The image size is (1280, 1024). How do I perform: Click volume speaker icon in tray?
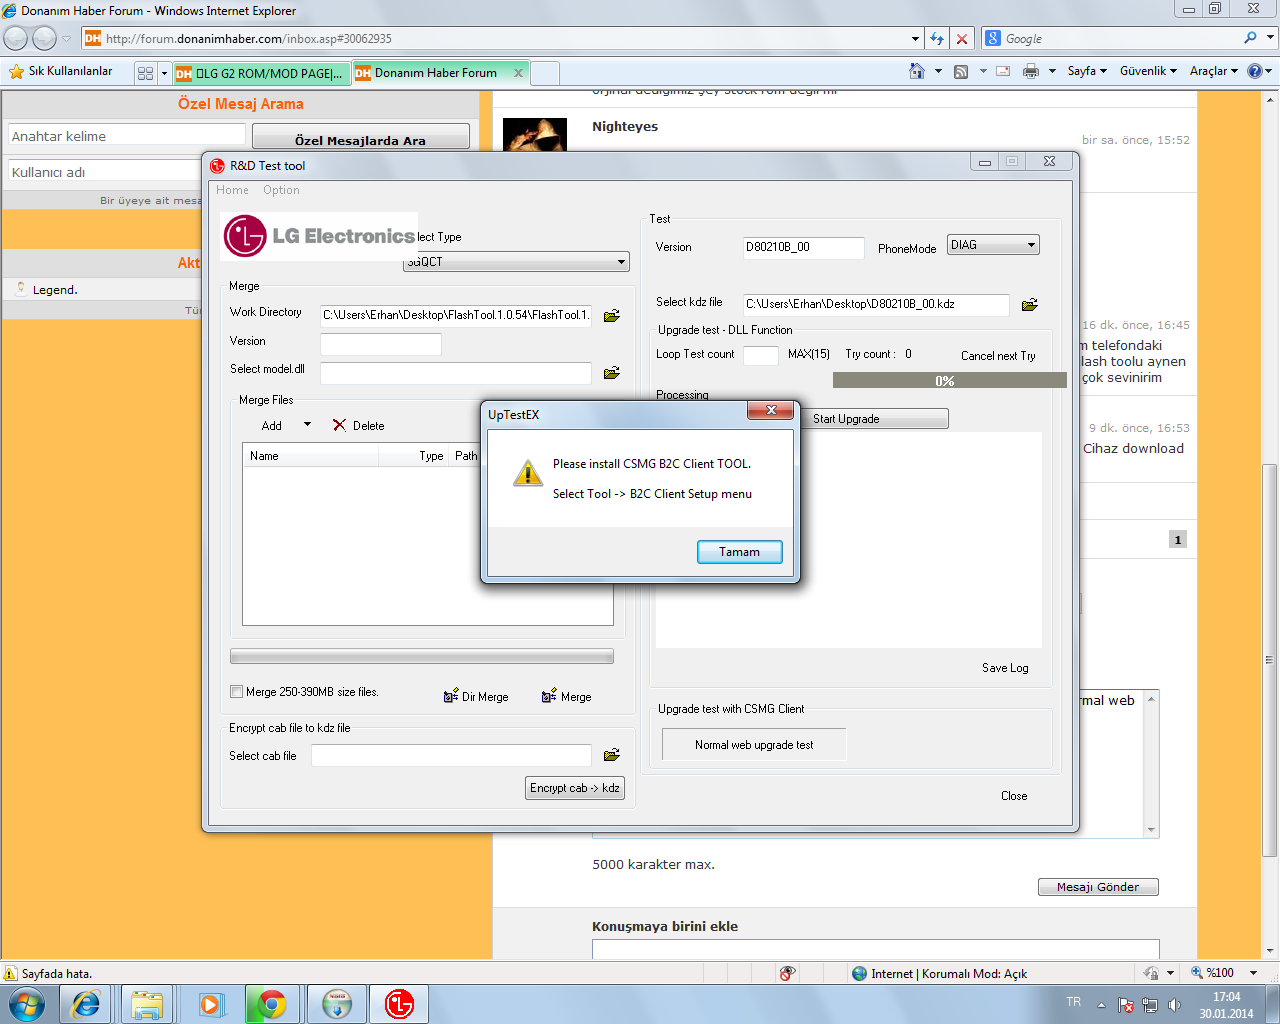1174,1005
